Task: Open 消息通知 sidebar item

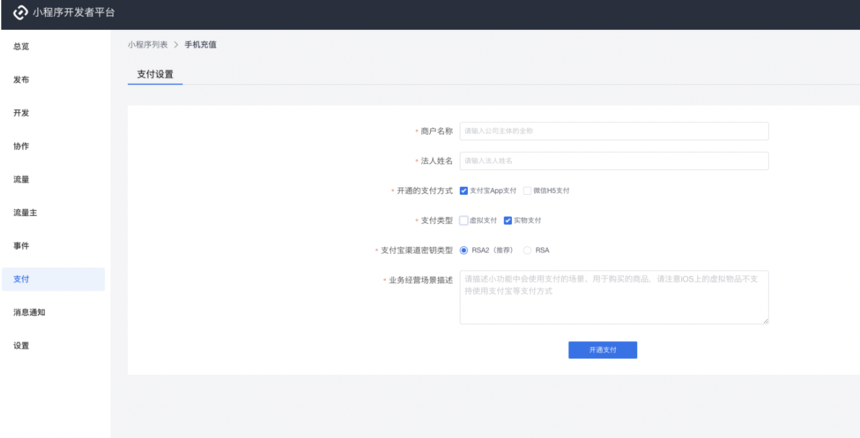Action: coord(29,312)
